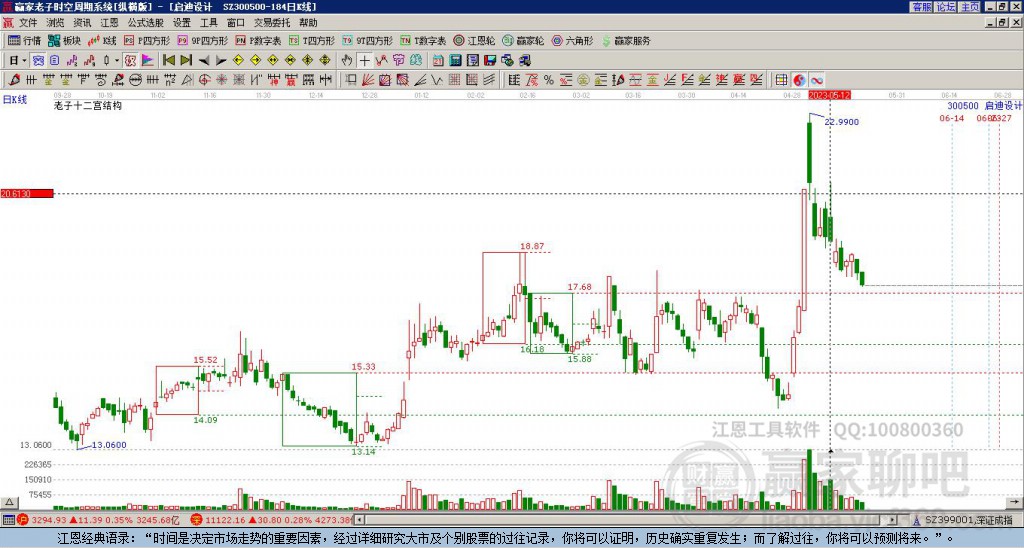The height and width of the screenshot is (548, 1024).
Task: Click the horizontal scrollbar right arrow
Action: click(892, 520)
